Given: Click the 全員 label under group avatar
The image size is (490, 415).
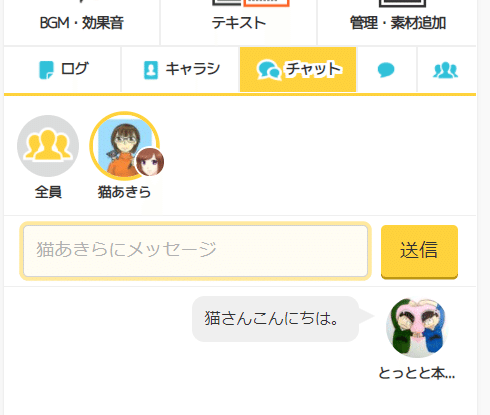Looking at the screenshot, I should pyautogui.click(x=48, y=192).
